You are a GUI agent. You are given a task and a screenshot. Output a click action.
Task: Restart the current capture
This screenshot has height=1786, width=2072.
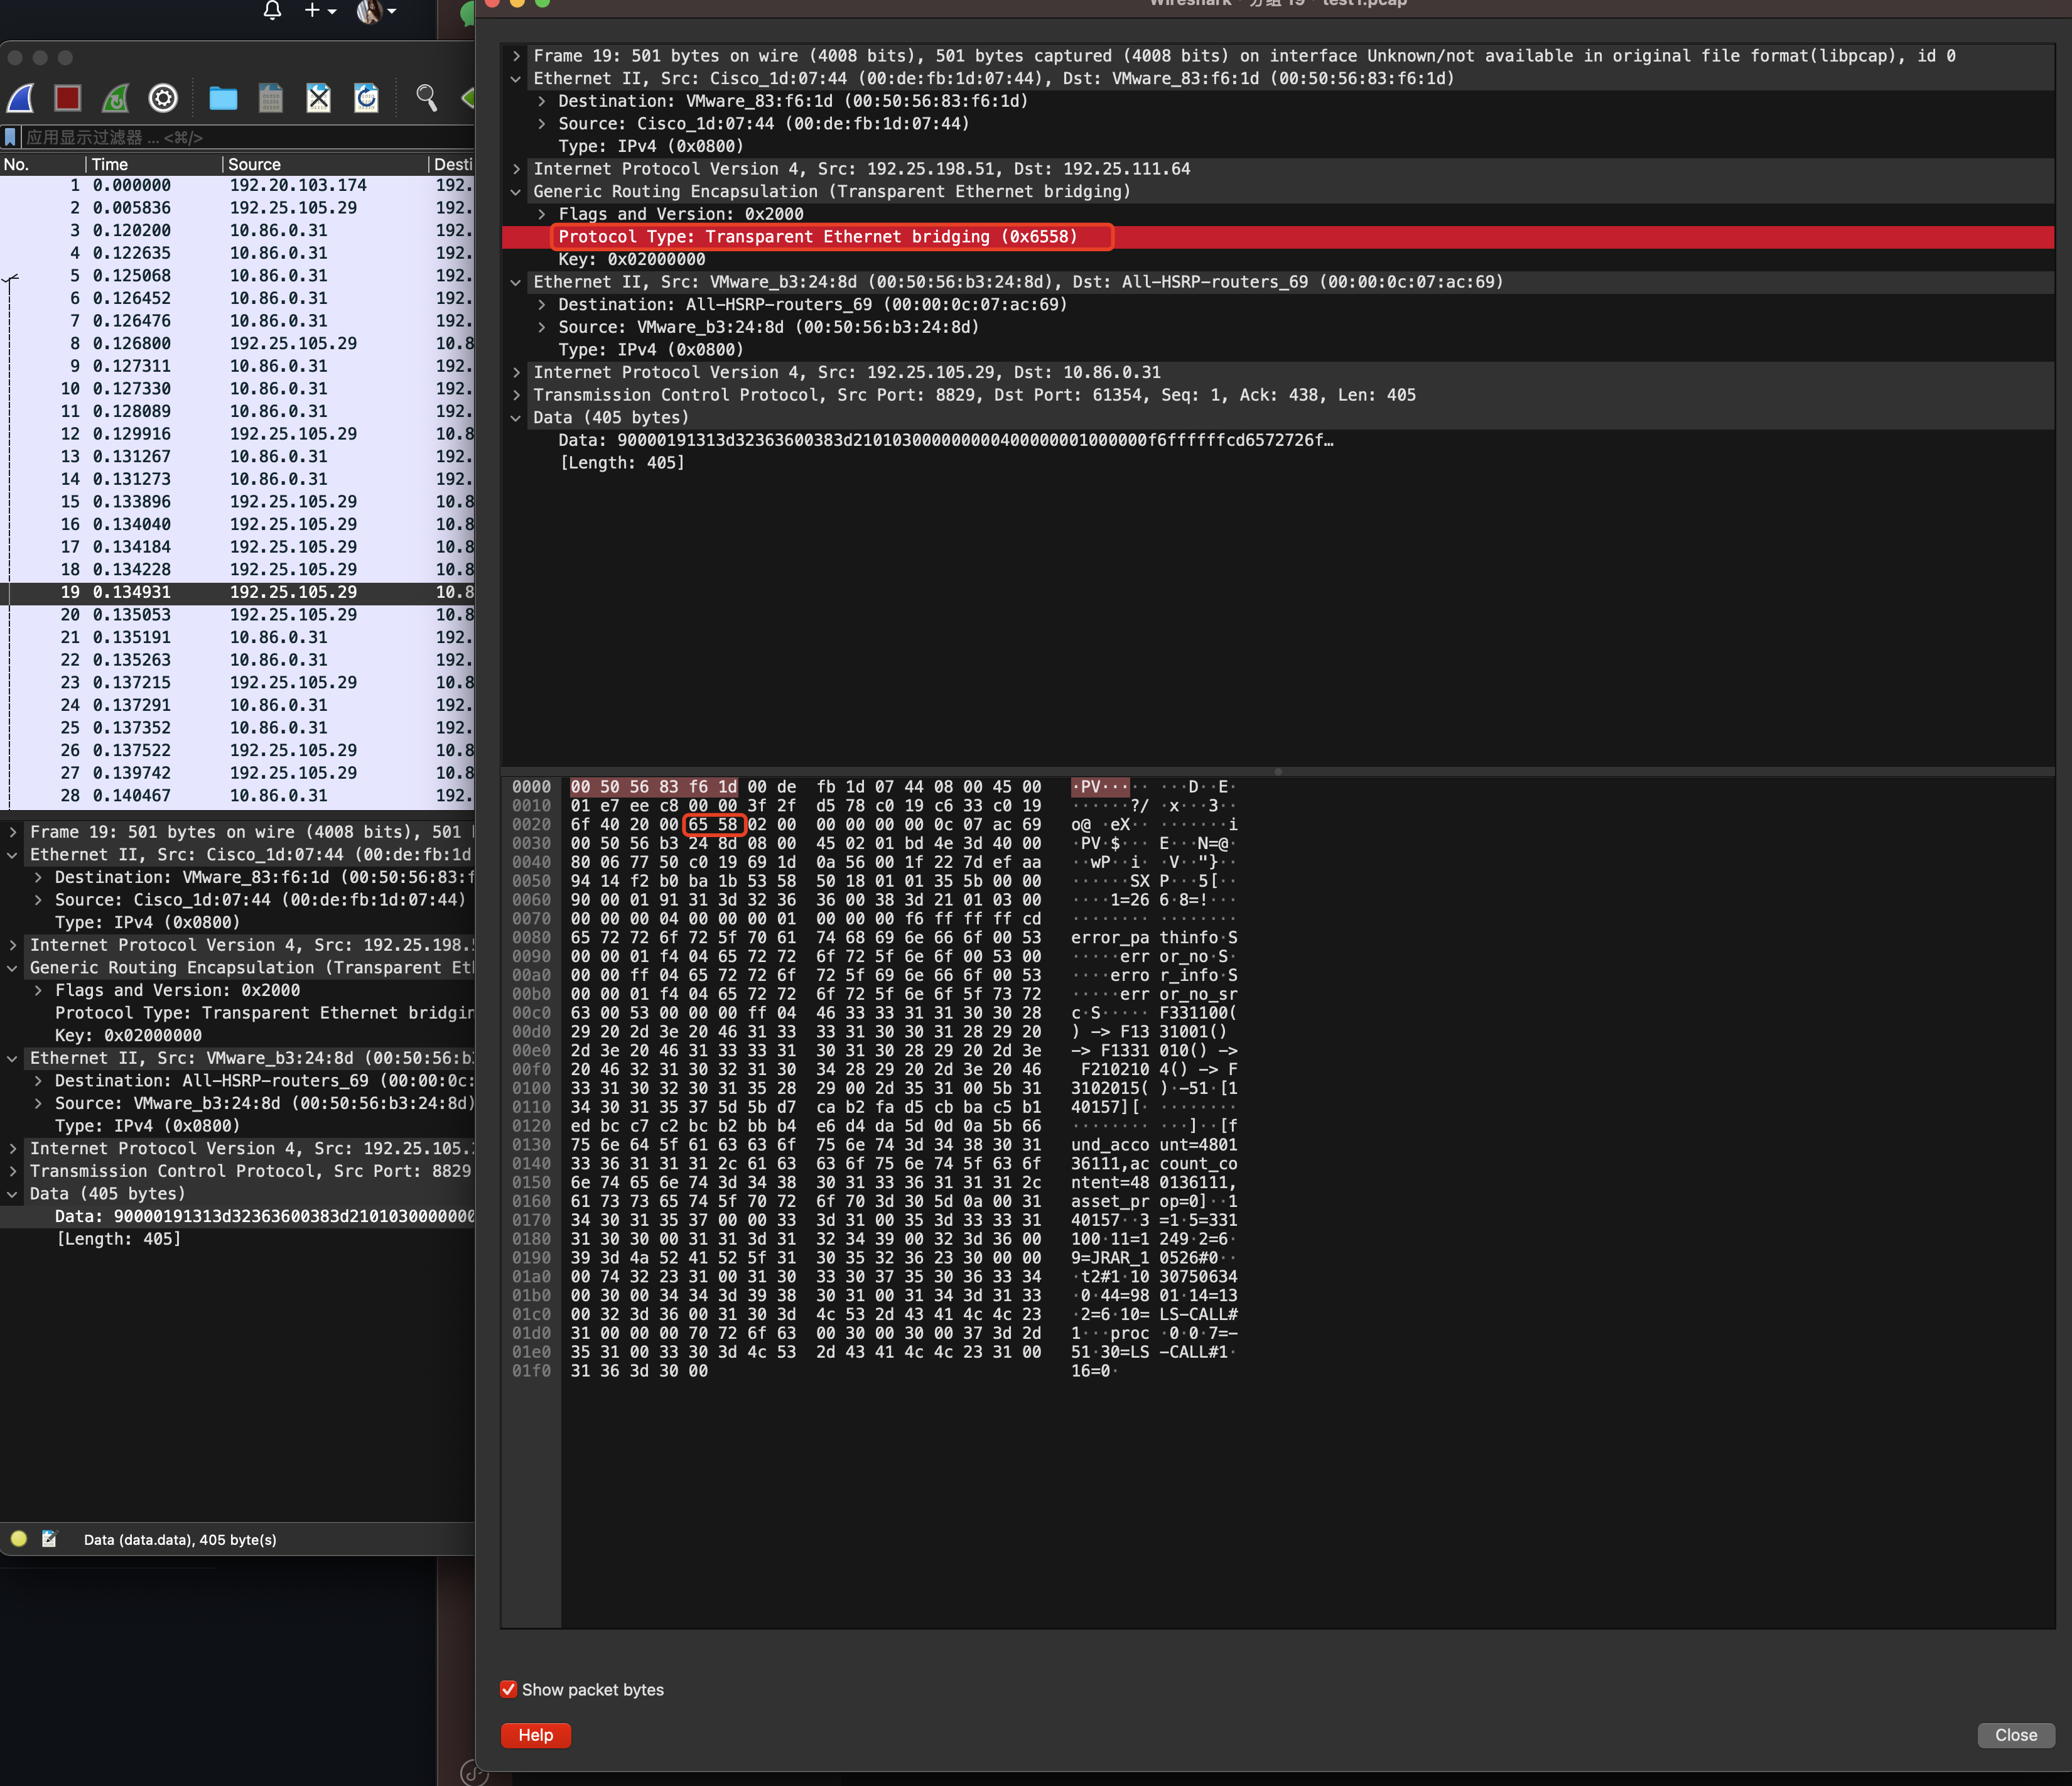[x=115, y=98]
